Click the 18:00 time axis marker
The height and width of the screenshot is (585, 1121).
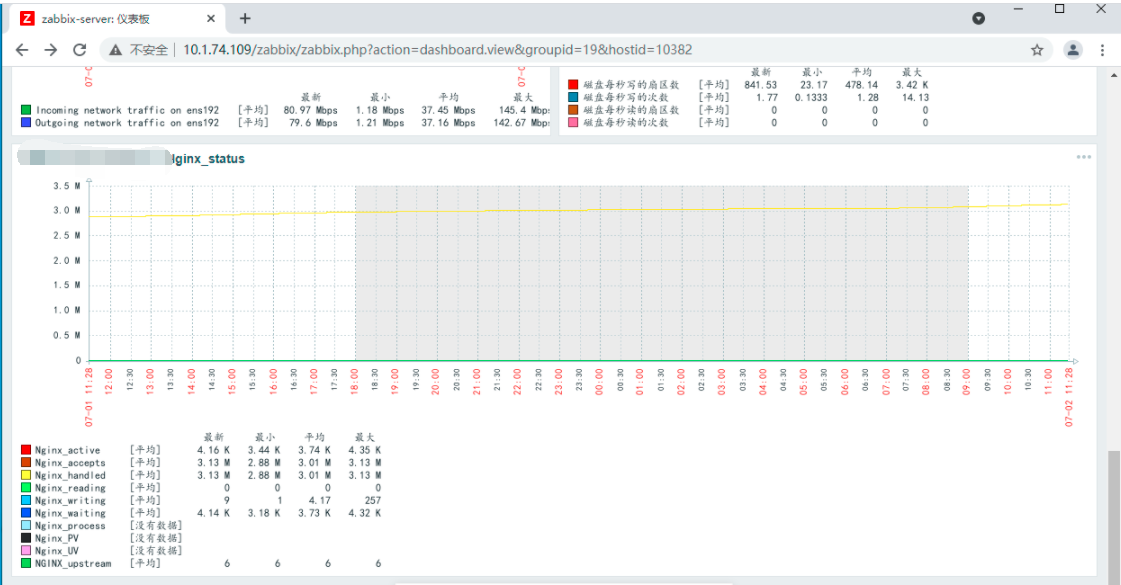355,382
